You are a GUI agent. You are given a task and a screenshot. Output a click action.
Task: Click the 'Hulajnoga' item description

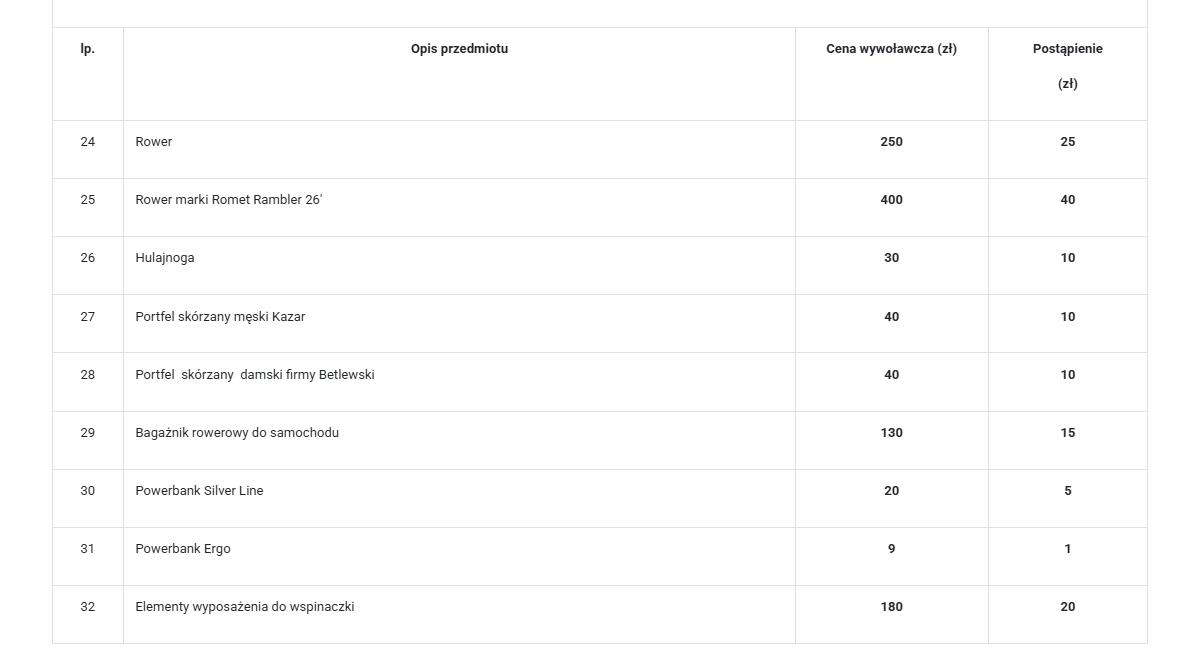(x=165, y=258)
